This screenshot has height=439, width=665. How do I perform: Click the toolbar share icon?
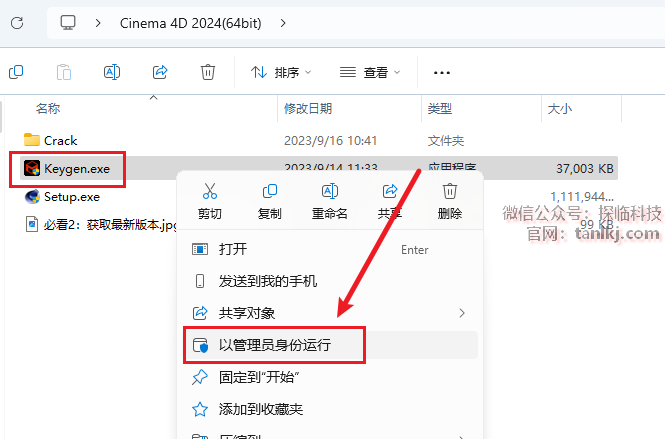point(159,72)
